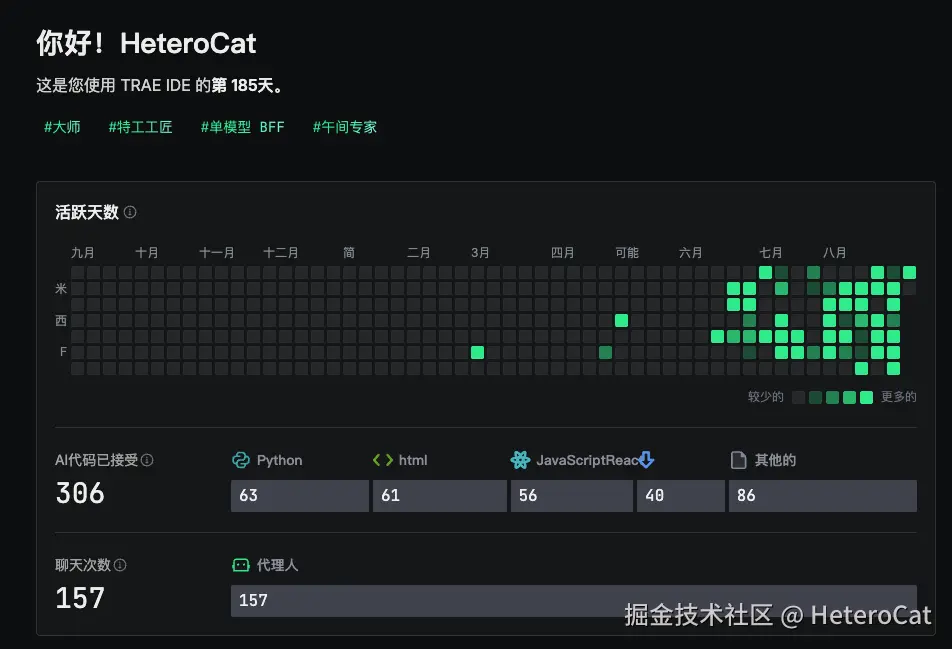This screenshot has height=649, width=952.
Task: Click the Python language icon
Action: 241,460
